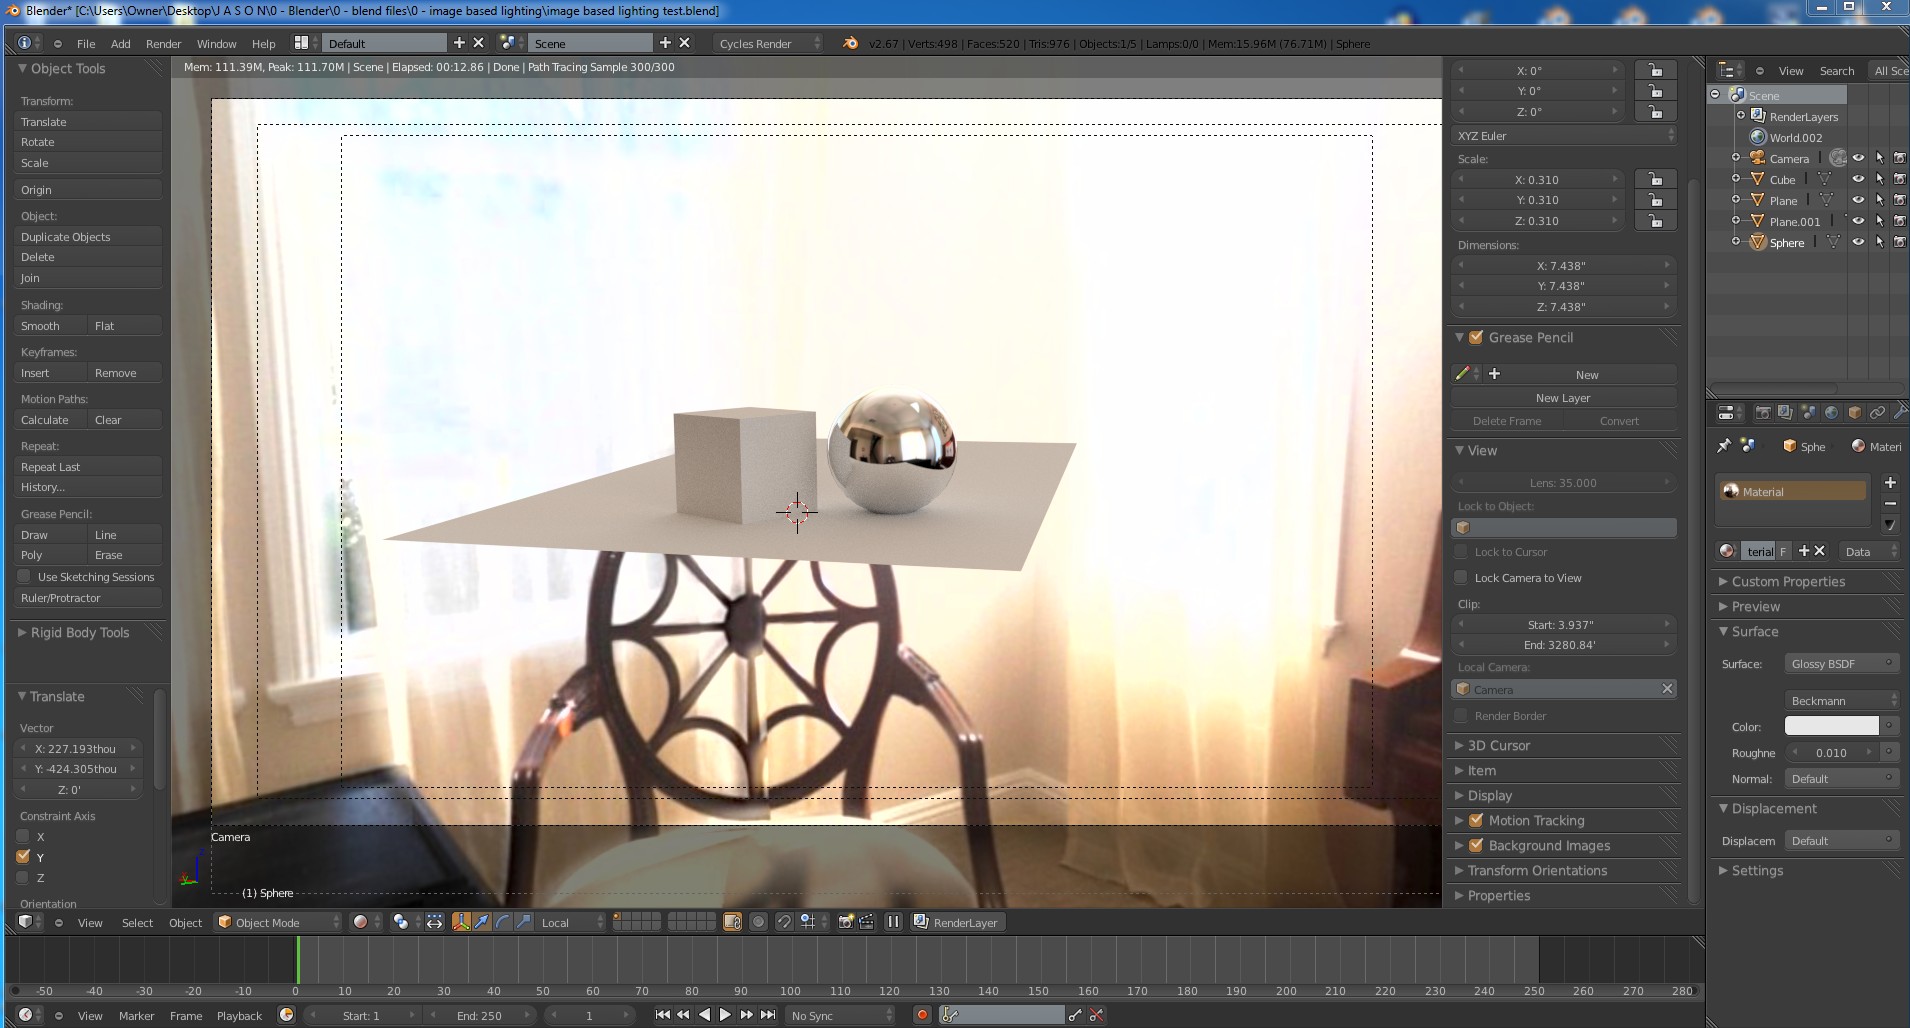Open the Cycles Render engine dropdown

point(768,43)
